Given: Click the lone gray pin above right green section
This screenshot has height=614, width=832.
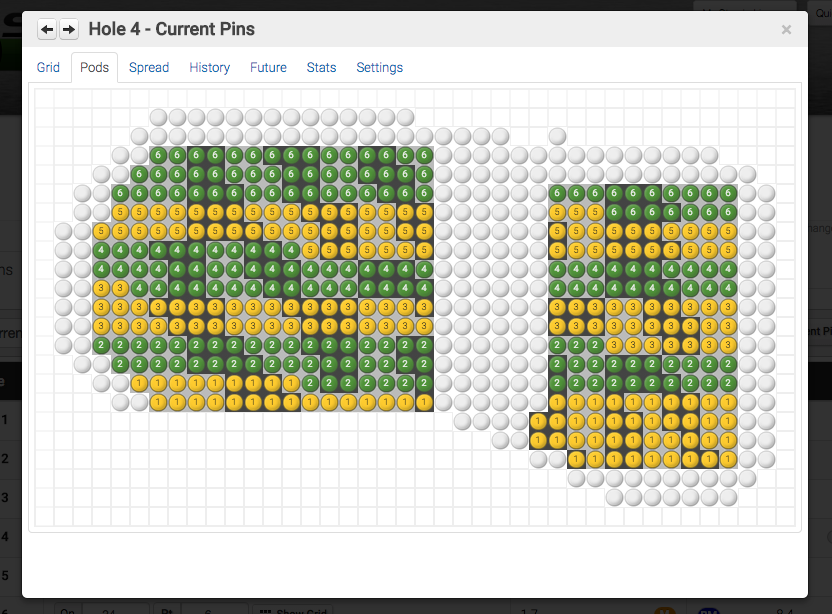Looking at the screenshot, I should coord(557,136).
